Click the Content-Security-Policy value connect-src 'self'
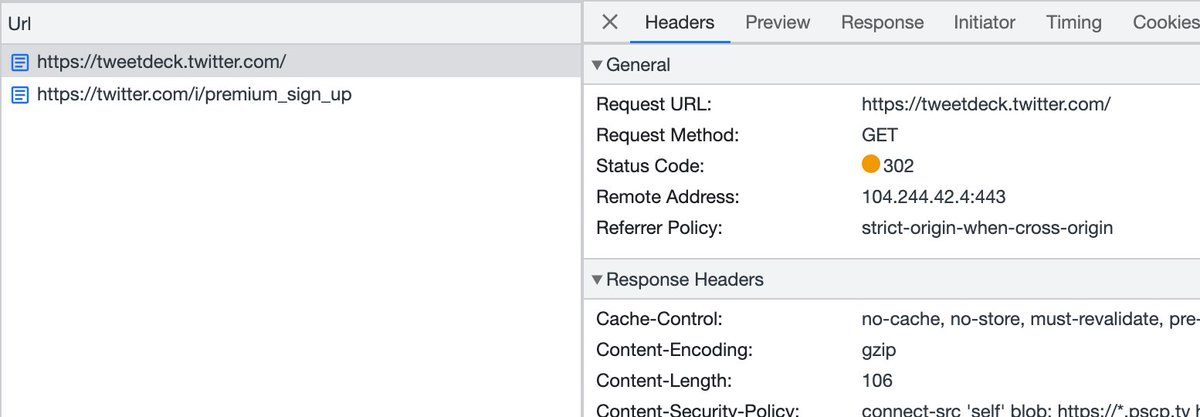The image size is (1200, 417). tap(1030, 409)
